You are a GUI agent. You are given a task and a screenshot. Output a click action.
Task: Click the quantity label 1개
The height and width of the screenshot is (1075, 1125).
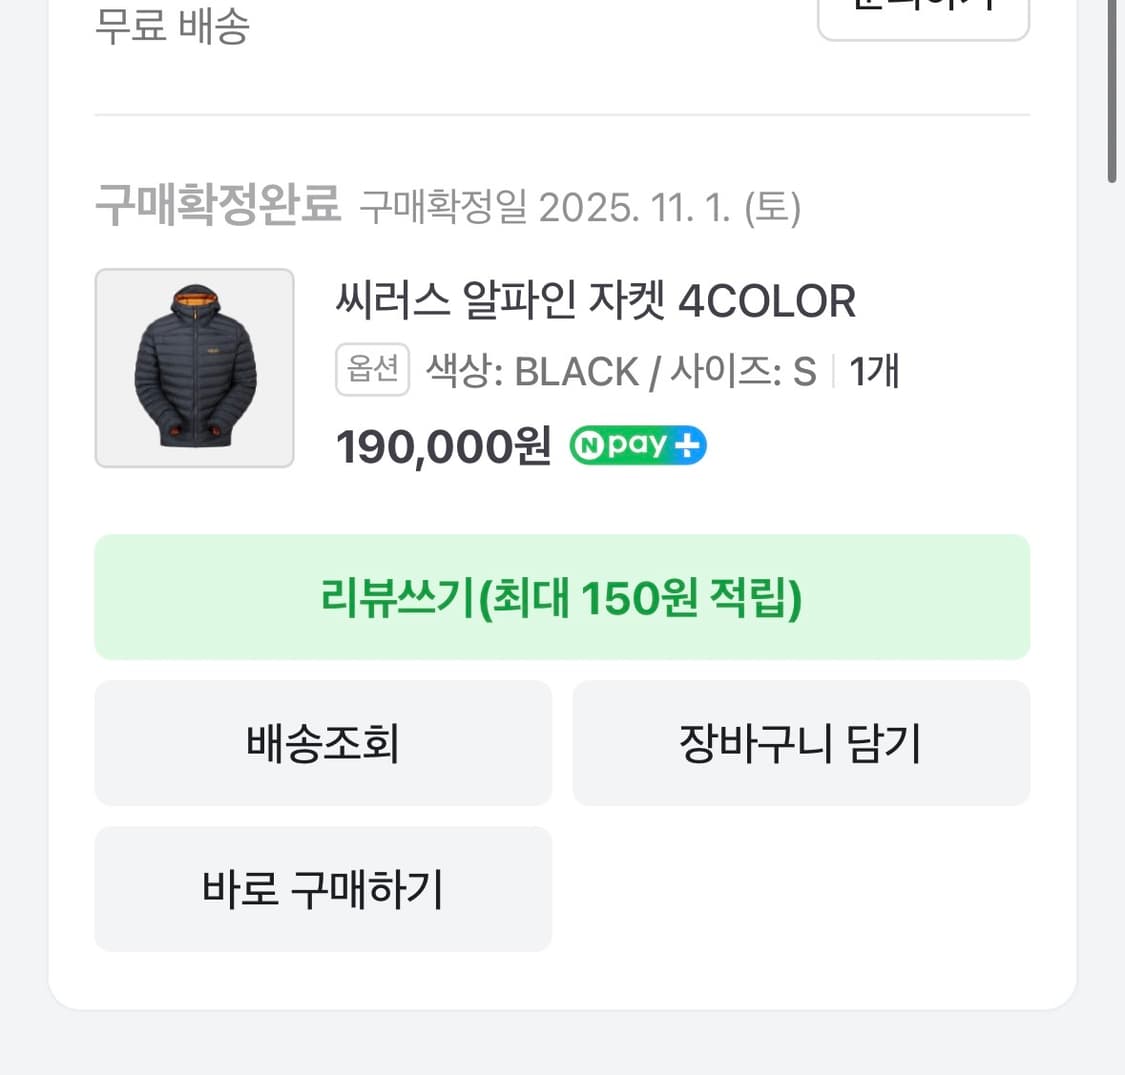coord(873,369)
